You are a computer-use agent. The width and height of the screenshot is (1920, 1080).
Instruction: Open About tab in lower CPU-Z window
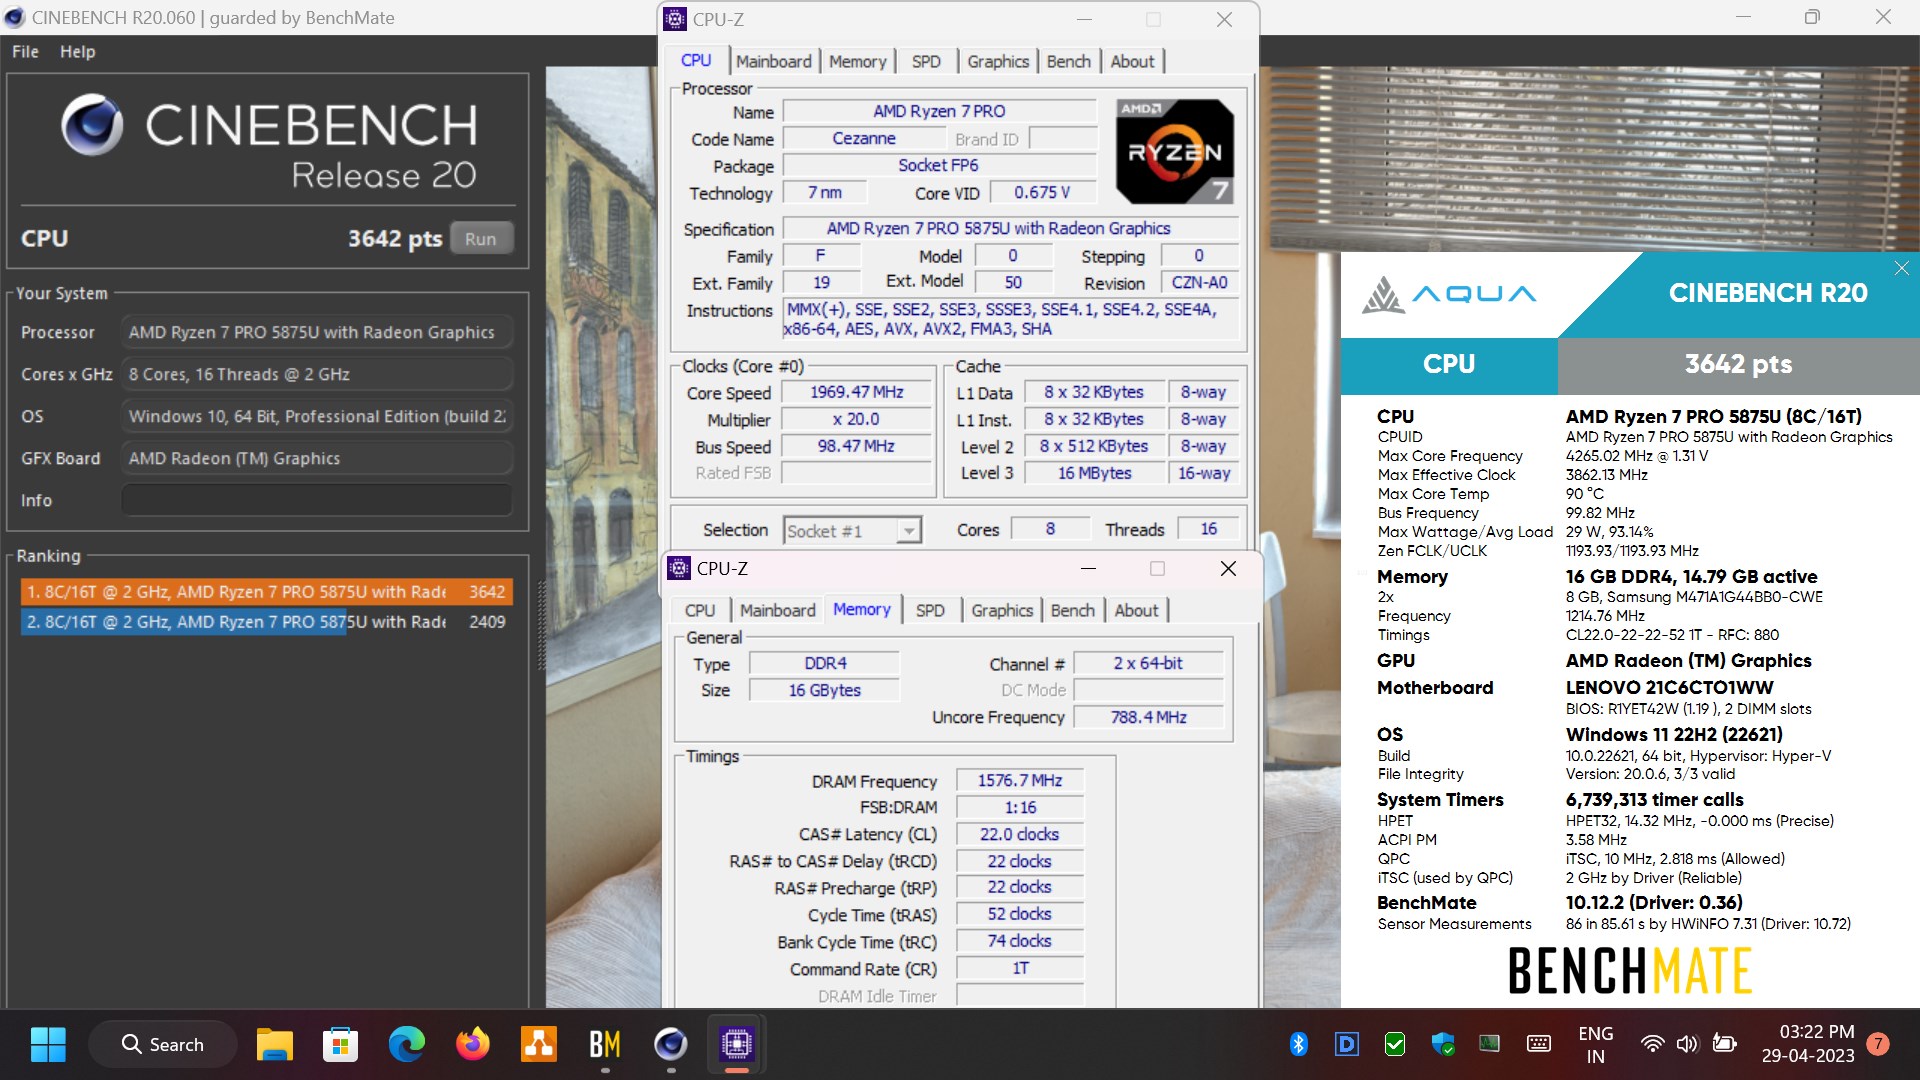pyautogui.click(x=1136, y=610)
